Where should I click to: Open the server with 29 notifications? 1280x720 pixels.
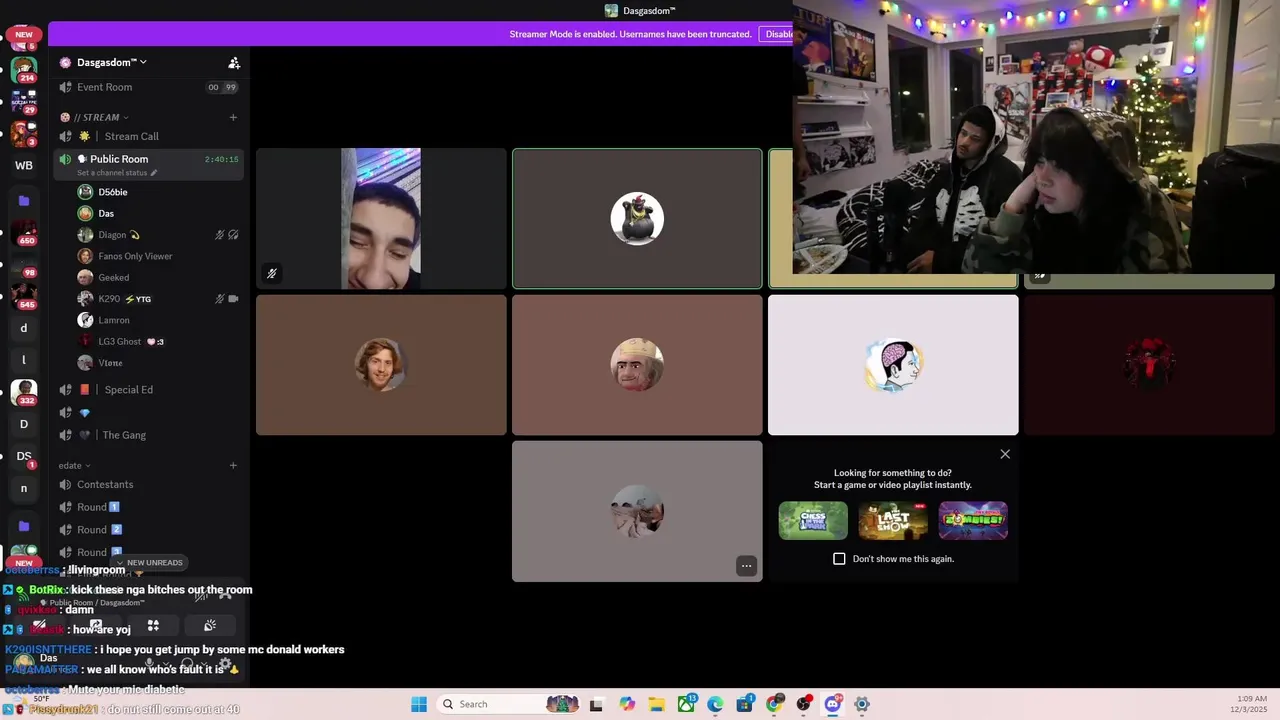pos(24,101)
